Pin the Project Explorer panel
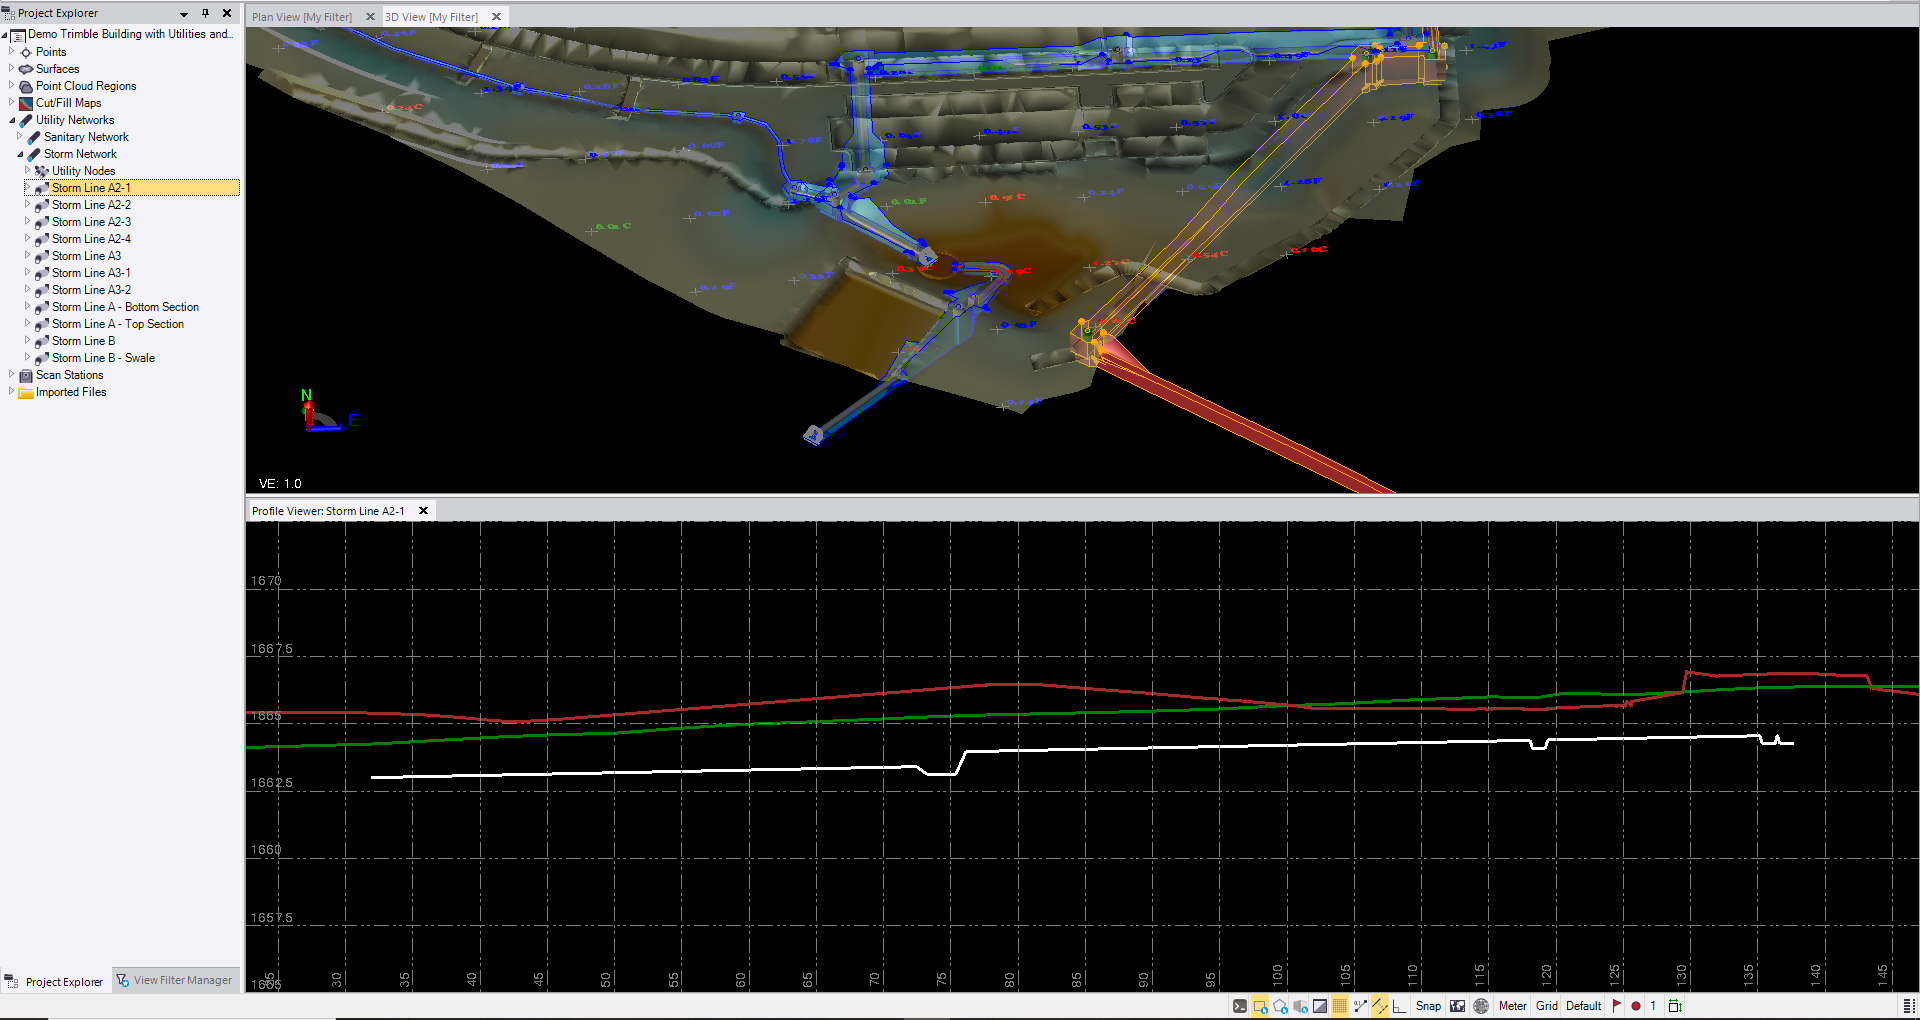The image size is (1920, 1020). [205, 13]
